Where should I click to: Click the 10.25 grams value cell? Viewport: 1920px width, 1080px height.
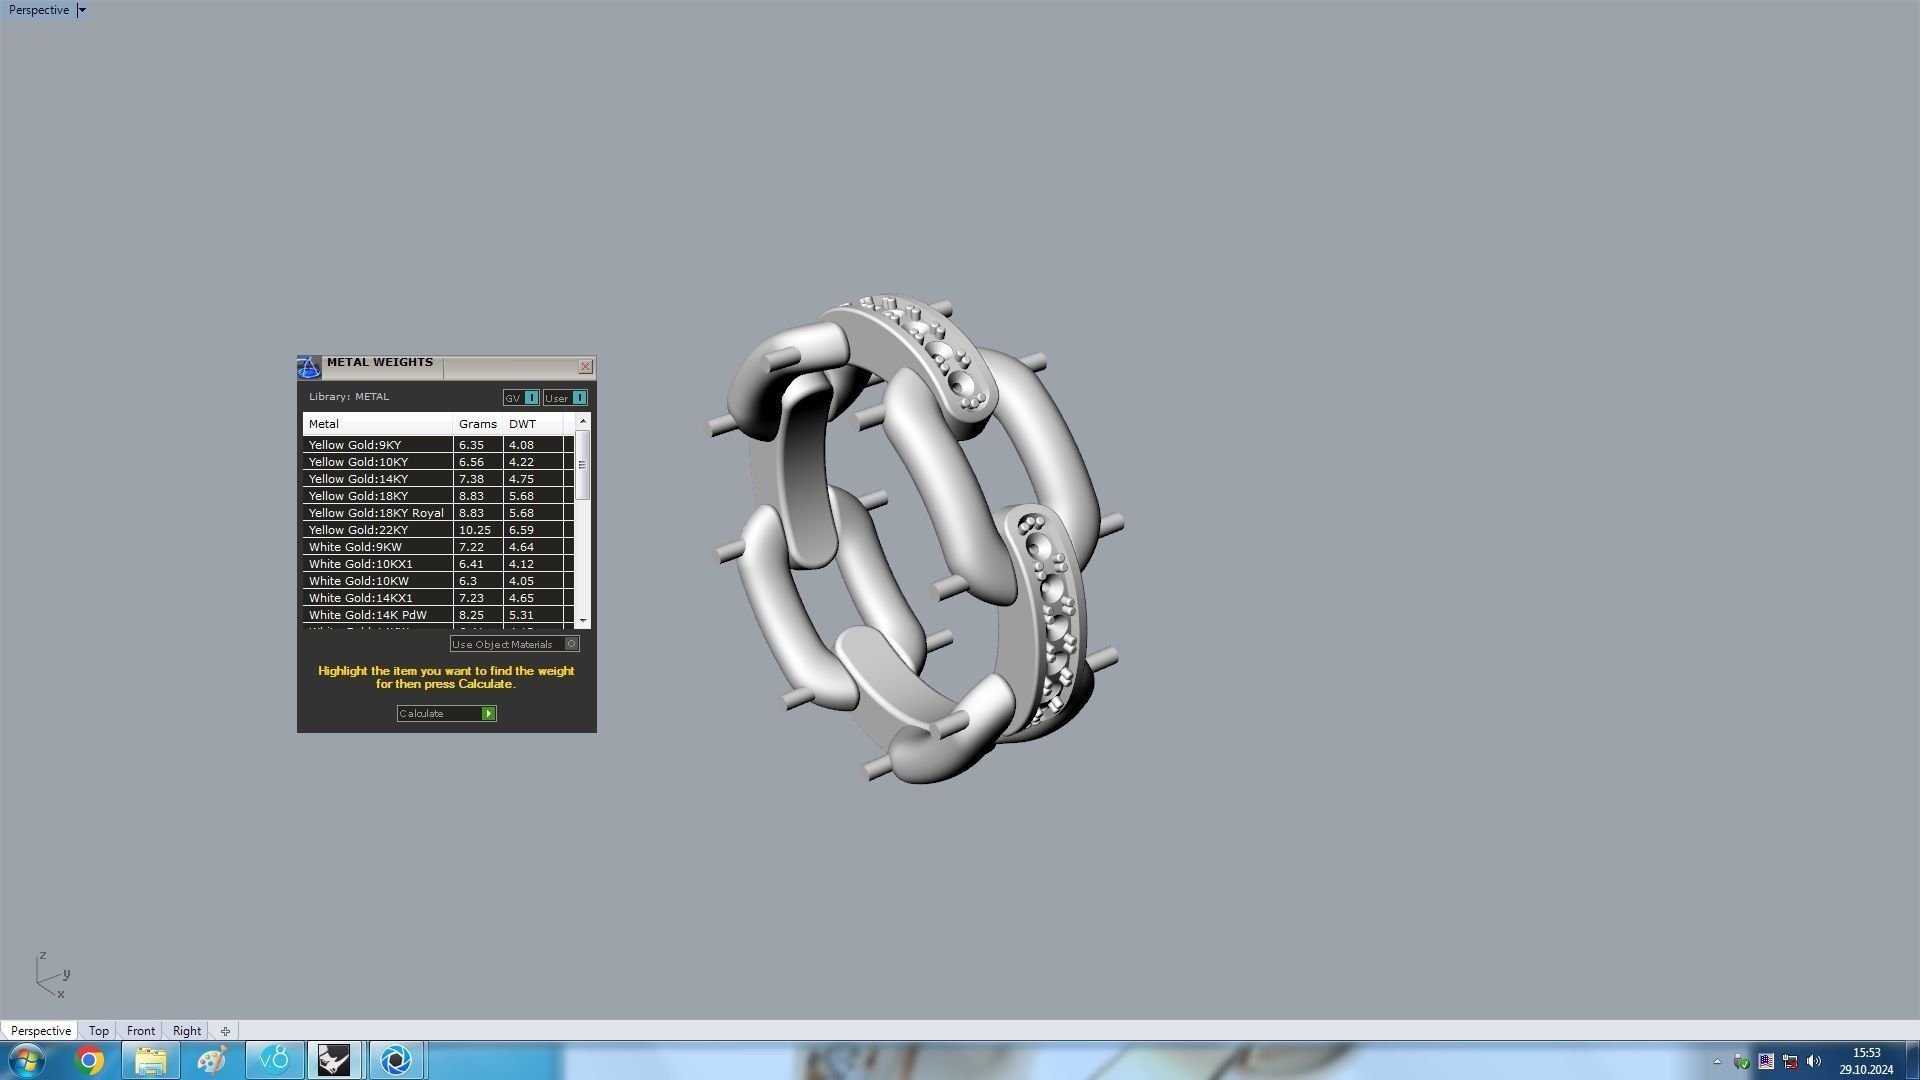click(x=478, y=530)
